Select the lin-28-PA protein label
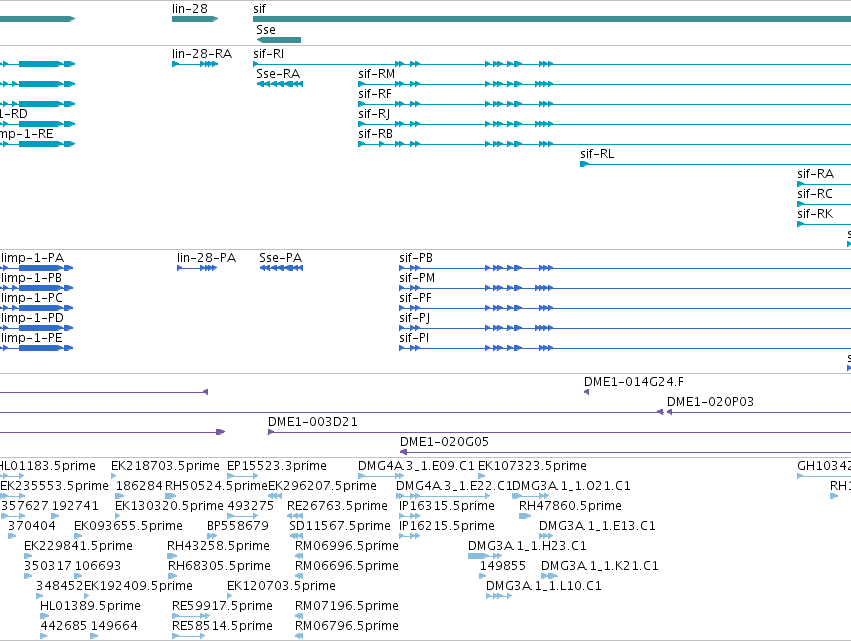 coord(206,258)
